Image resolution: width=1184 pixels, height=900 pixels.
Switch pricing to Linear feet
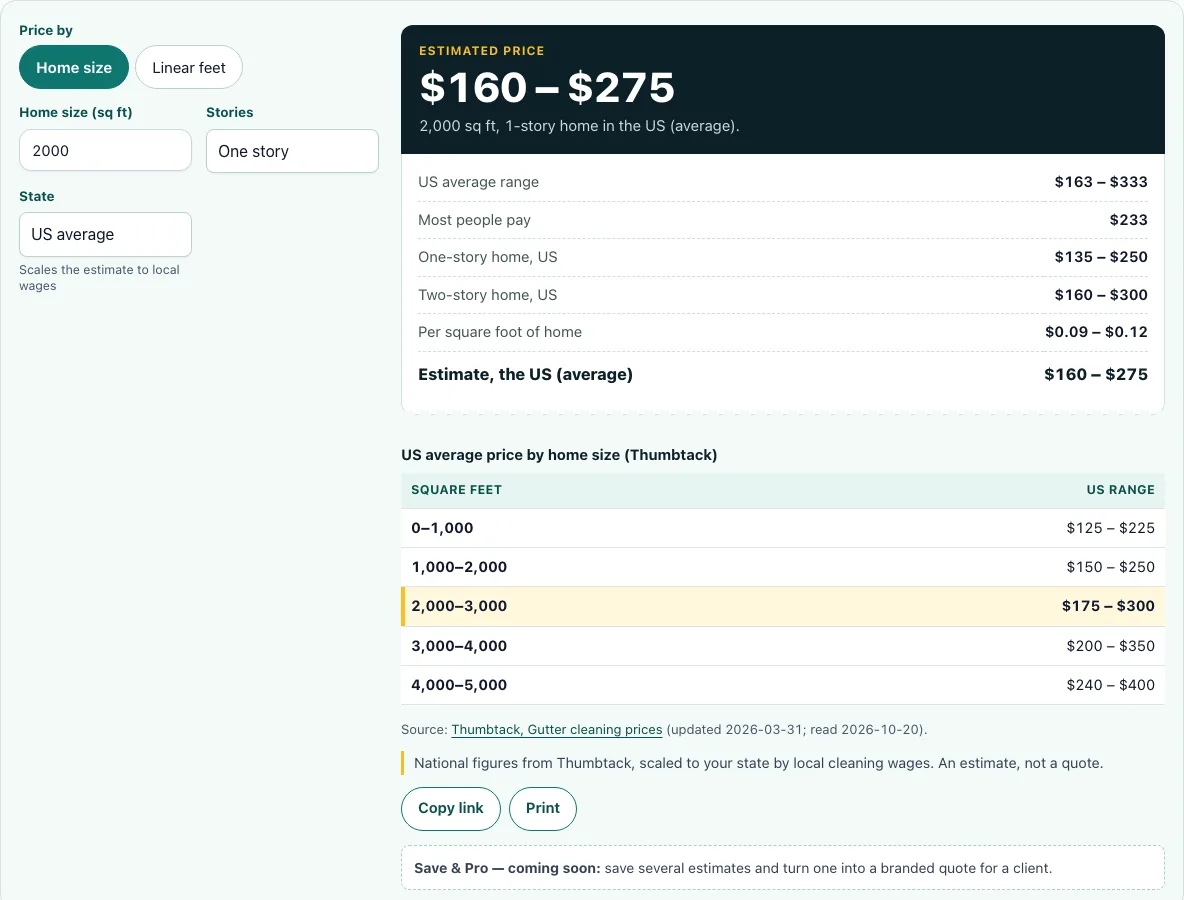[189, 67]
